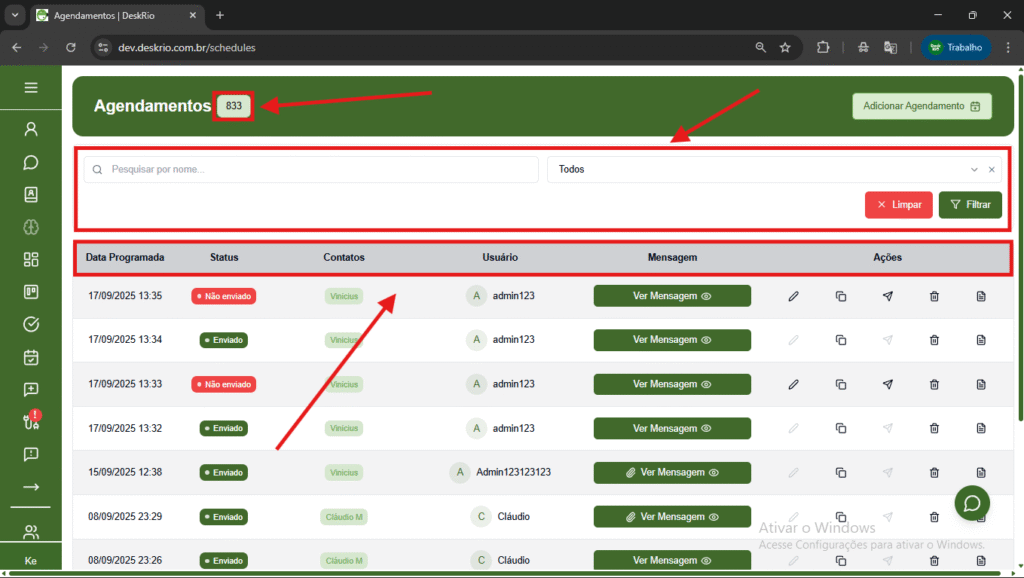Click the sidebar icon with red alert badge
The height and width of the screenshot is (578, 1024).
31,421
